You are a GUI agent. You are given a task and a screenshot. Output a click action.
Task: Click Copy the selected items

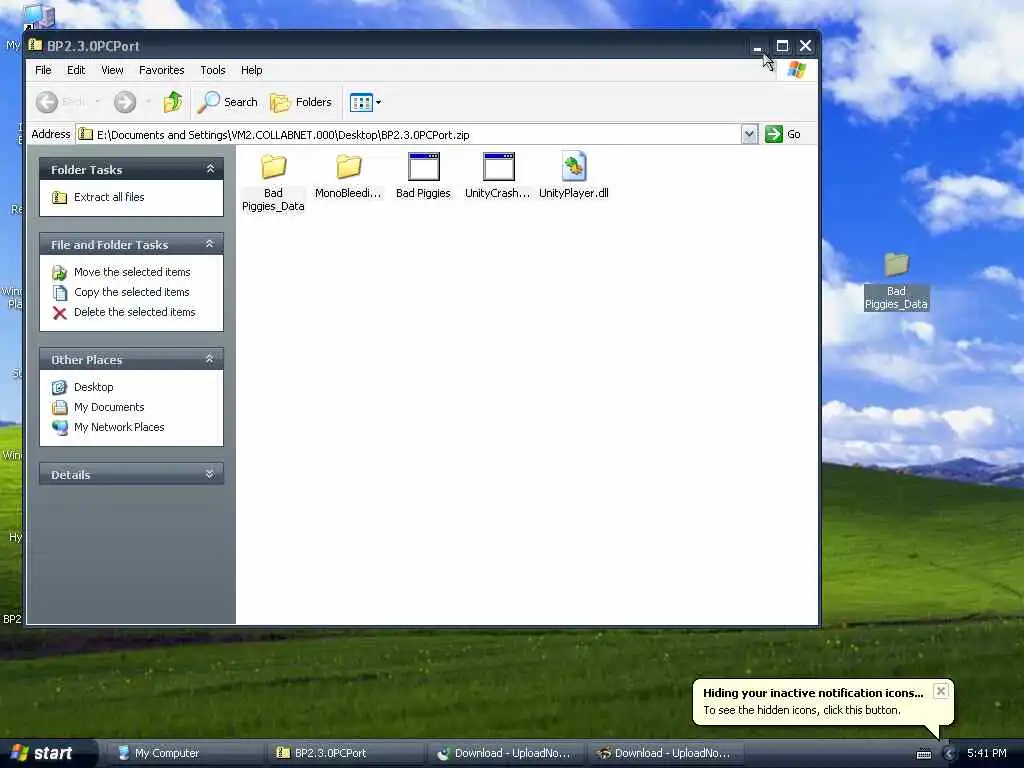(x=121, y=292)
